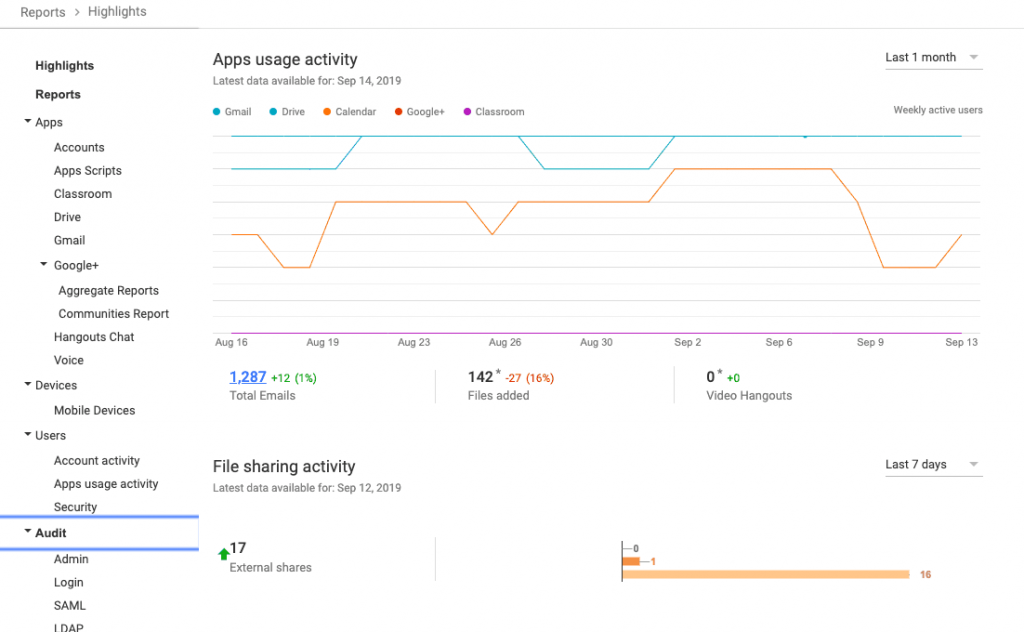Toggle the Calendar legend dot

pyautogui.click(x=327, y=112)
